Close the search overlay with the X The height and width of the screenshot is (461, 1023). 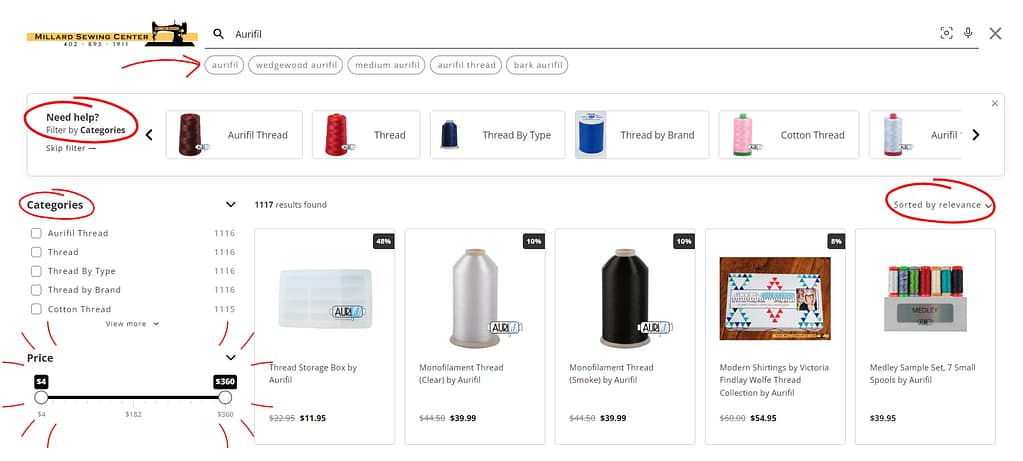pos(995,33)
